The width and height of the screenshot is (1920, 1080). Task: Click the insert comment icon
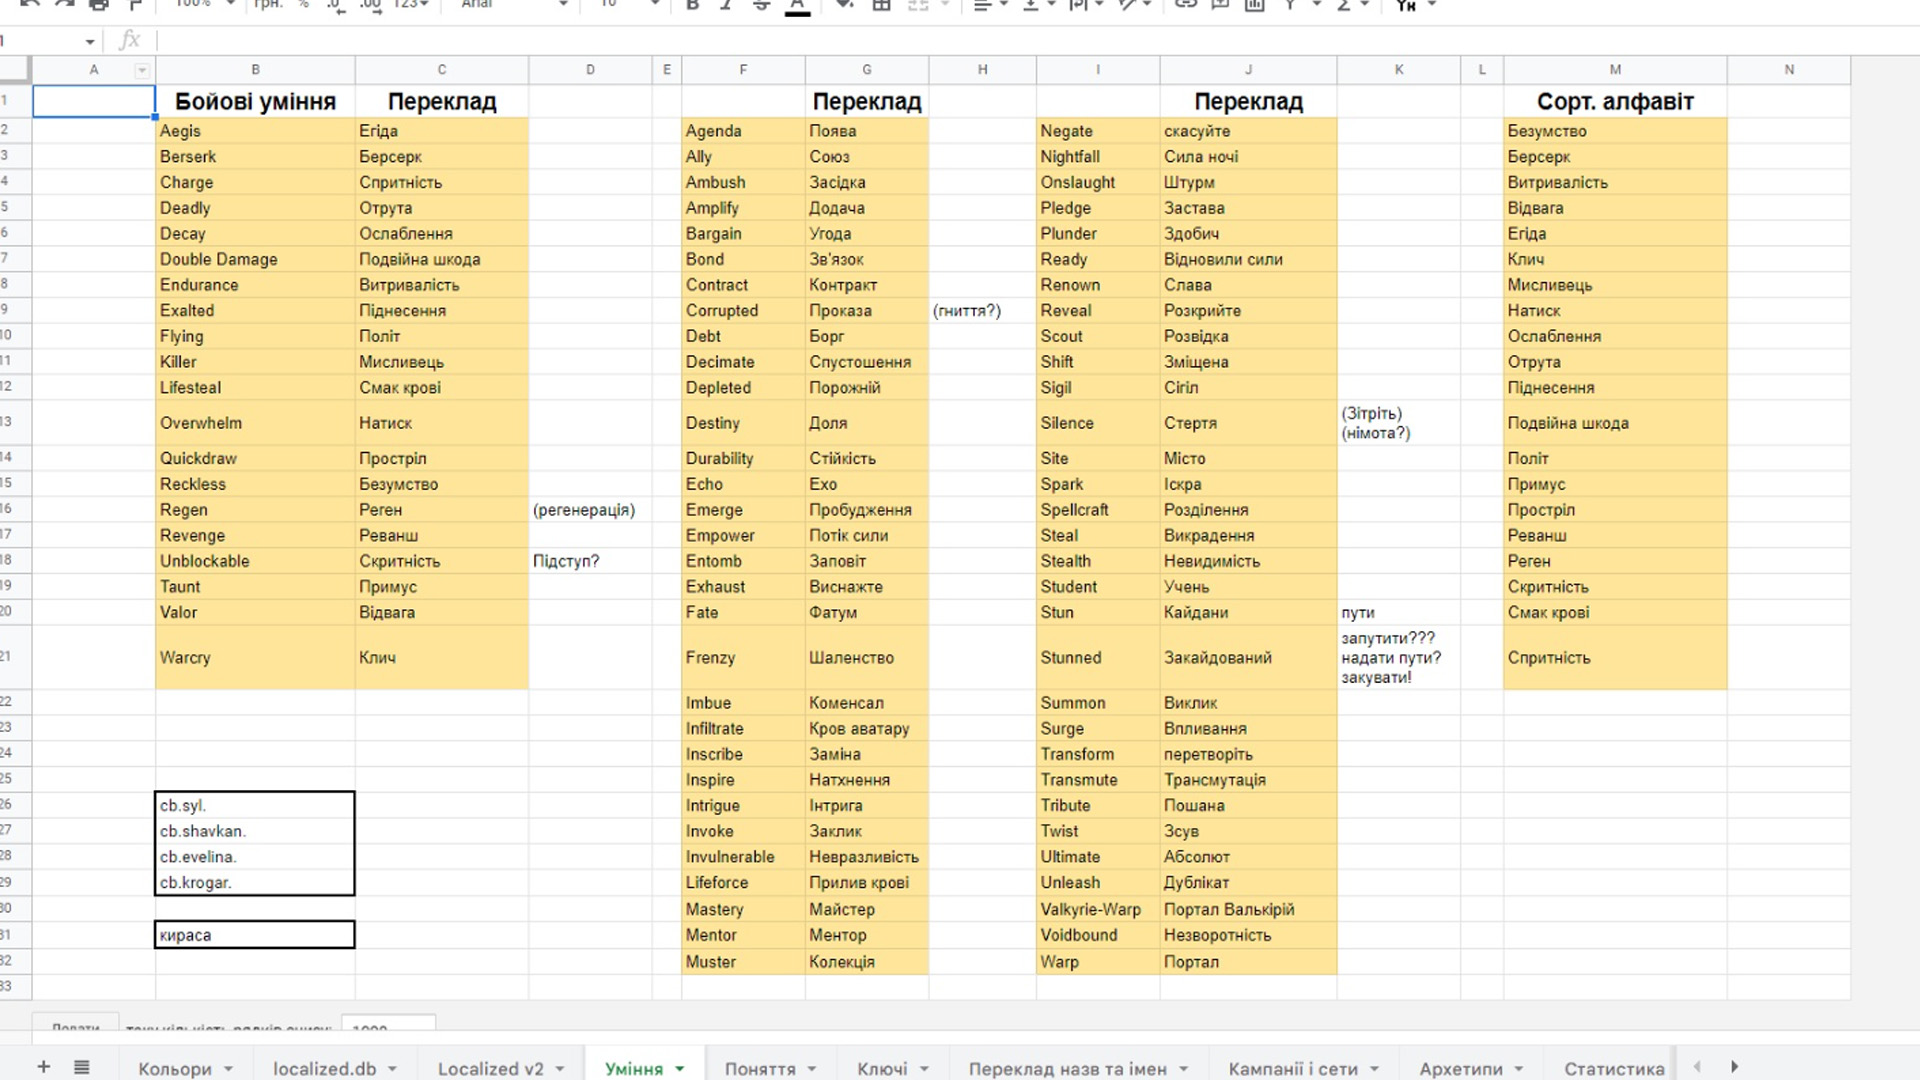pos(1220,5)
